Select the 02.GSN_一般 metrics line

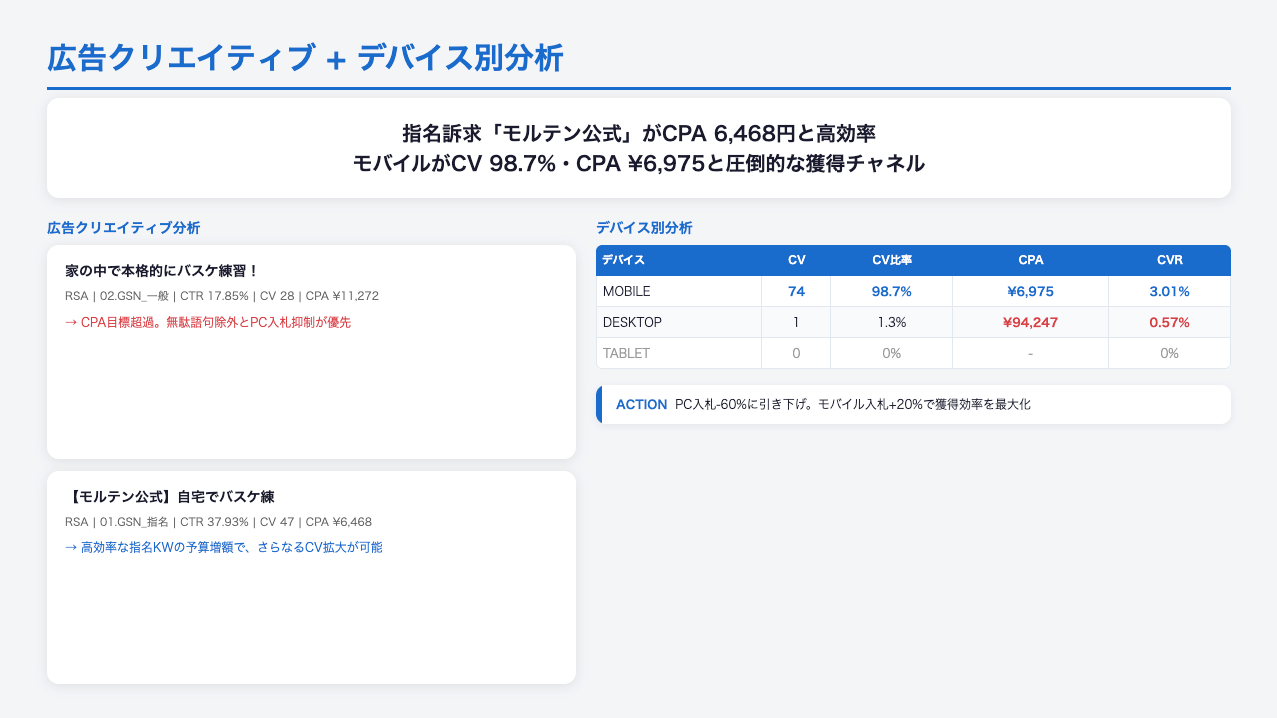pyautogui.click(x=221, y=296)
